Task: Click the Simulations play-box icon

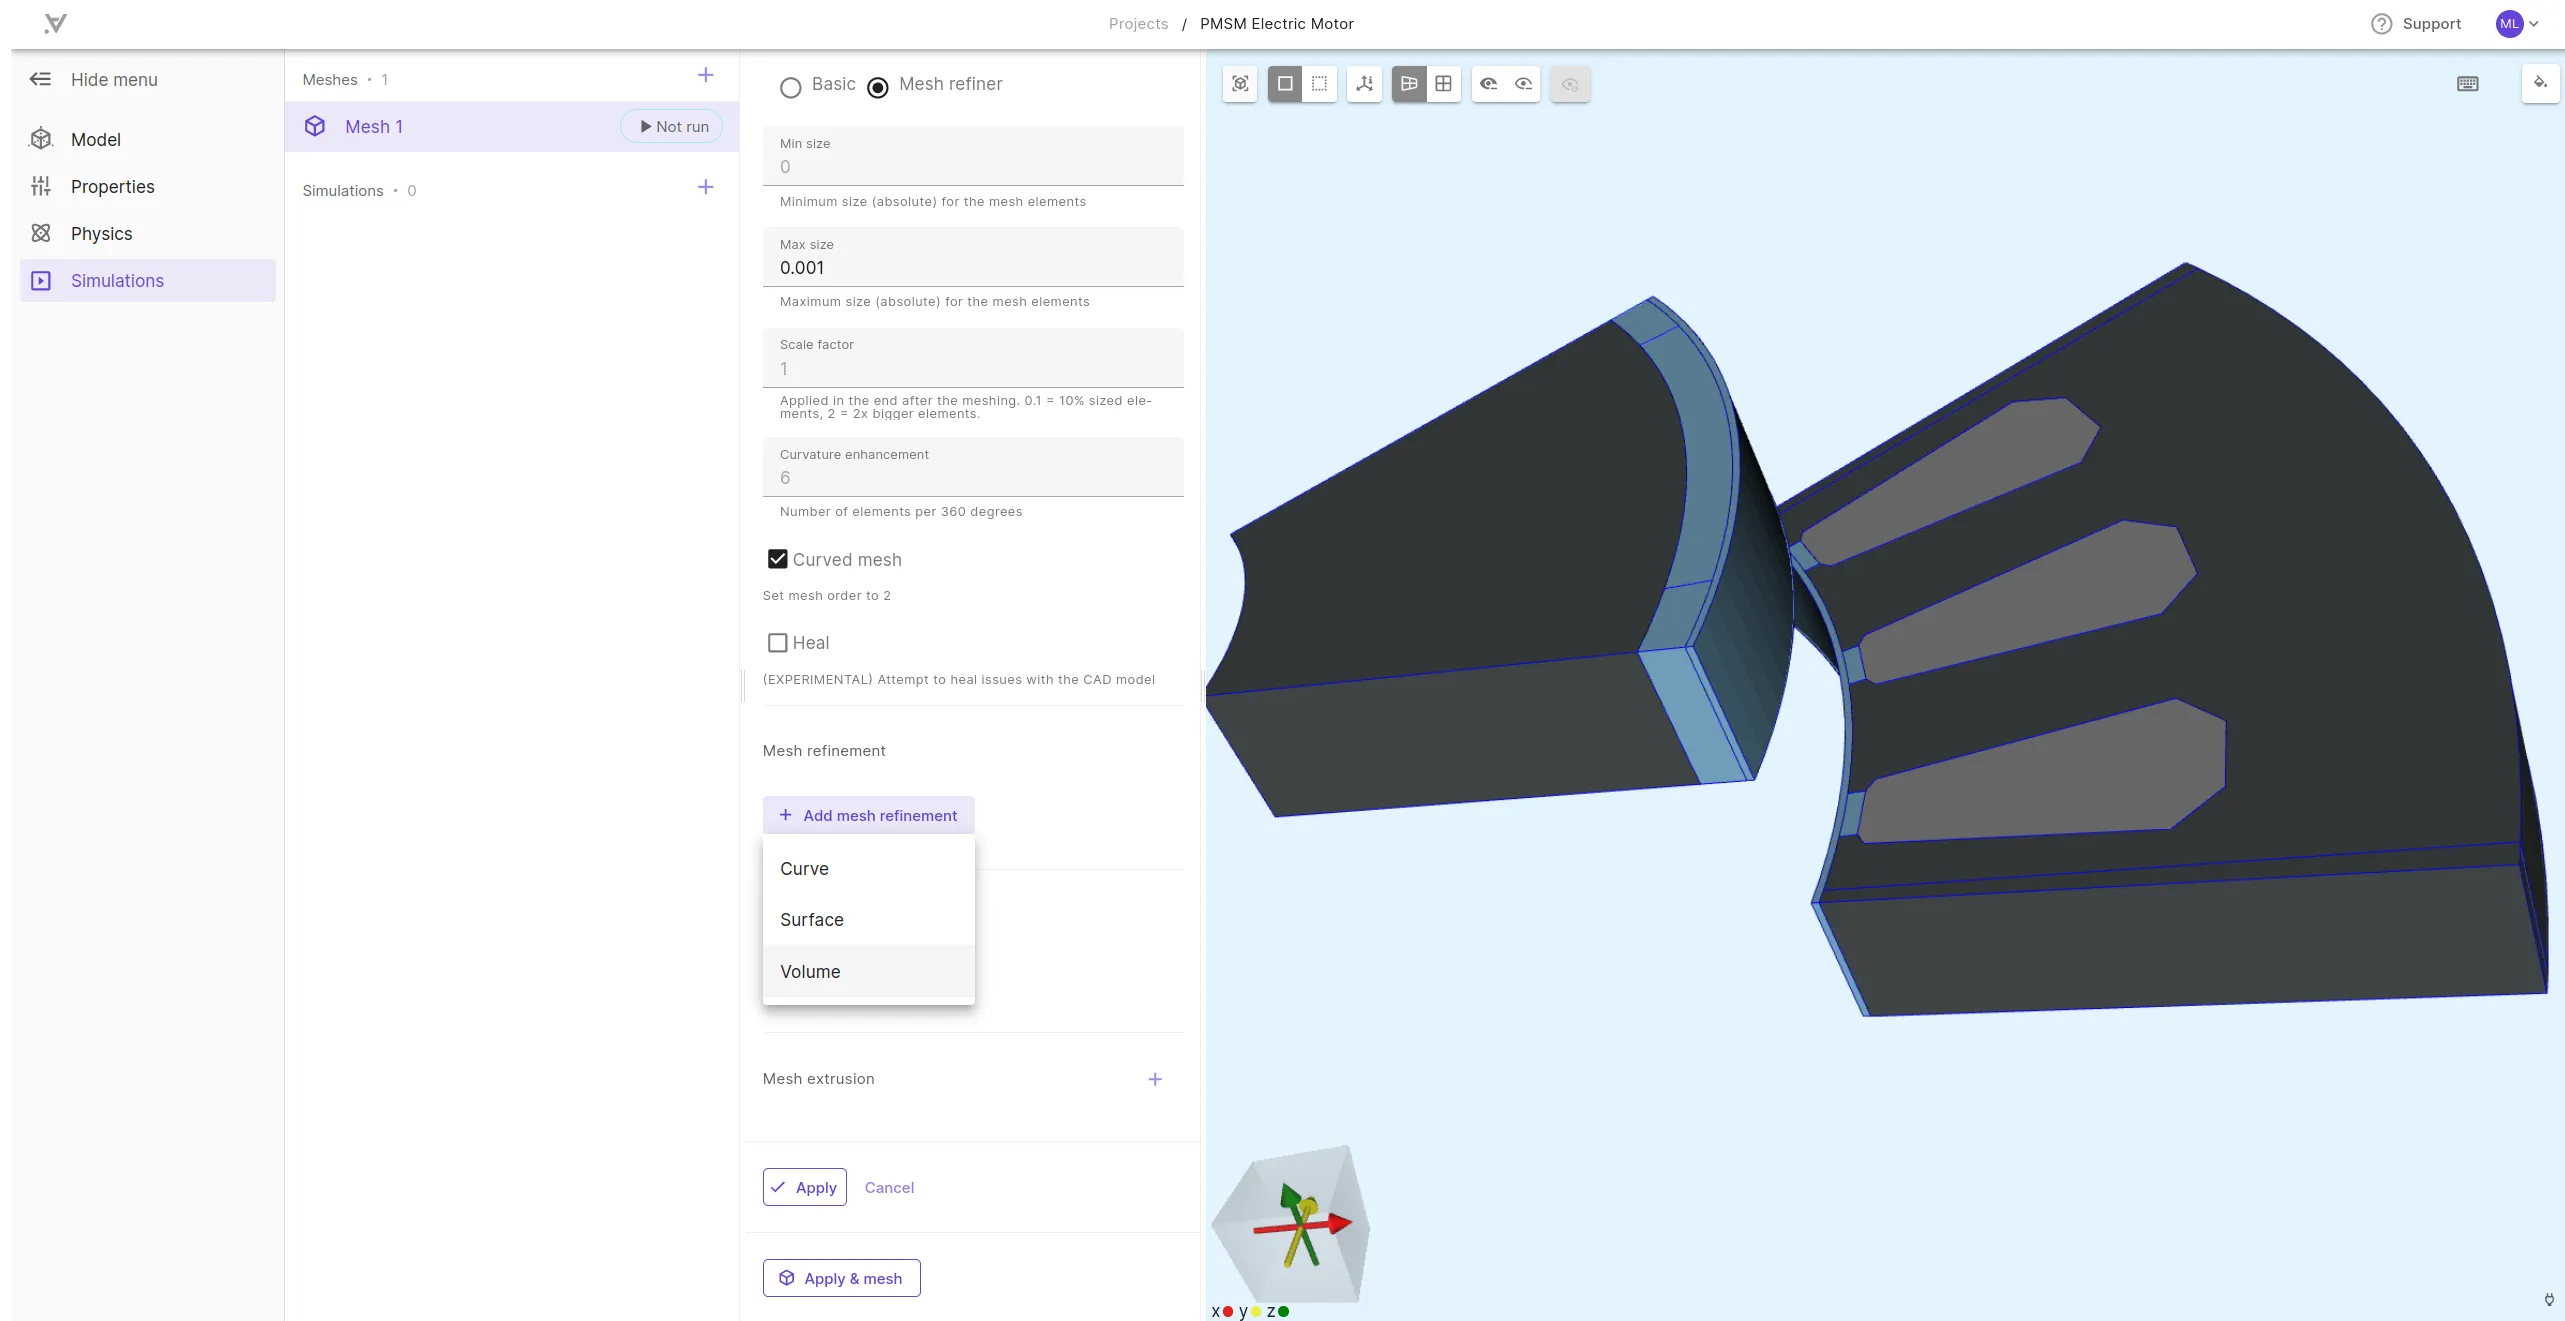Action: tap(41, 280)
